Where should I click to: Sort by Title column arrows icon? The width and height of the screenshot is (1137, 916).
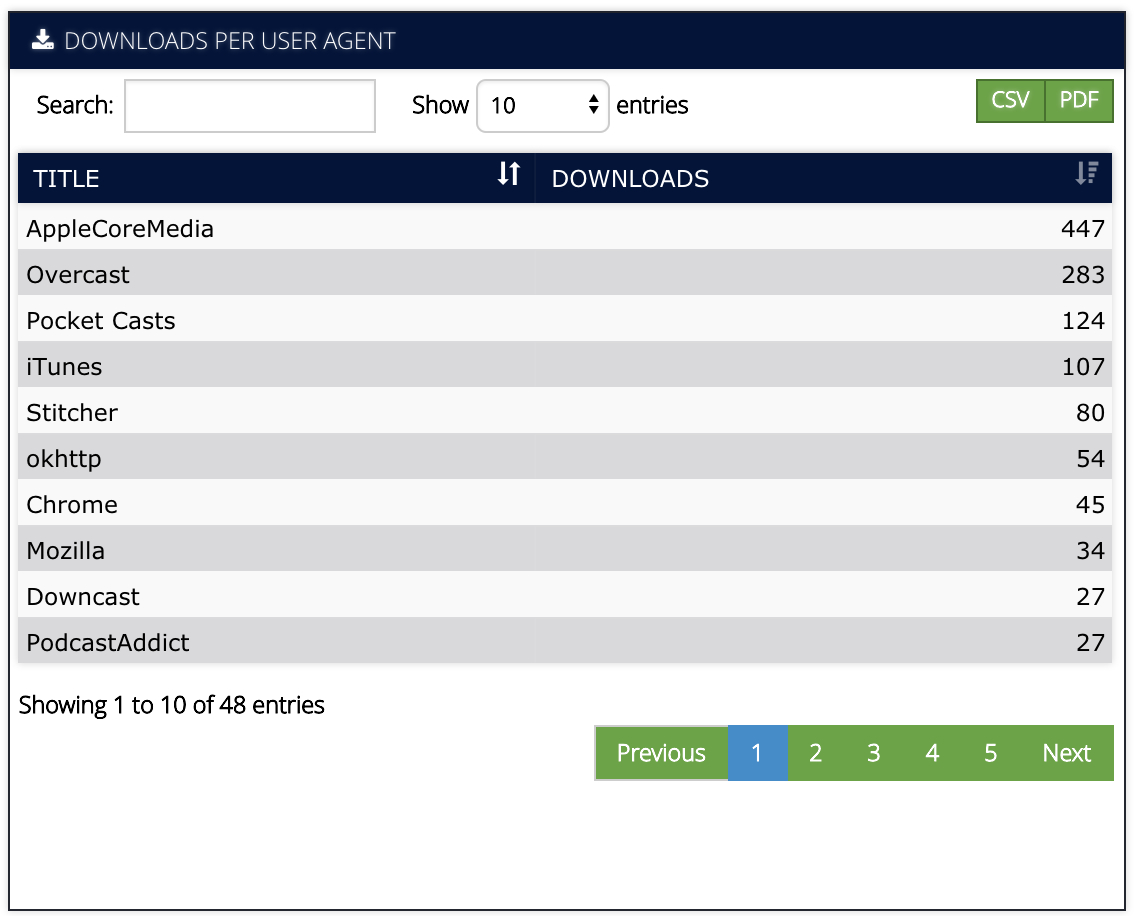pyautogui.click(x=509, y=174)
